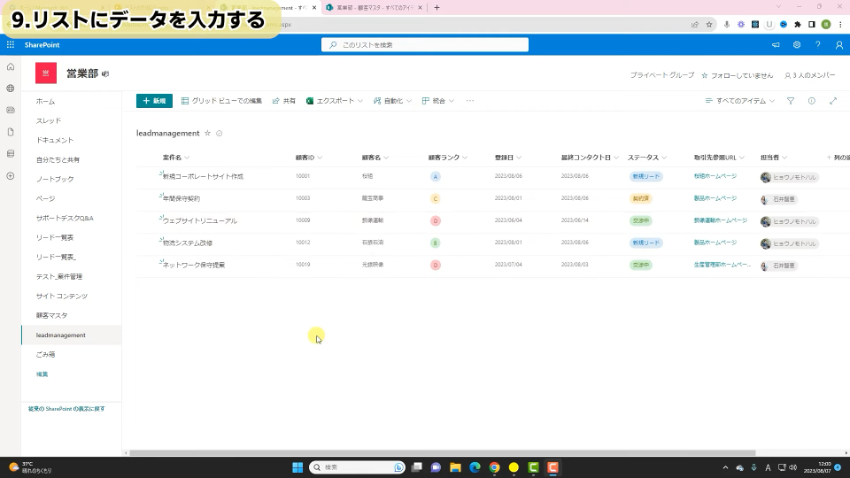Image resolution: width=850 pixels, height=478 pixels.
Task: Click the 新規 button to add item
Action: [154, 101]
